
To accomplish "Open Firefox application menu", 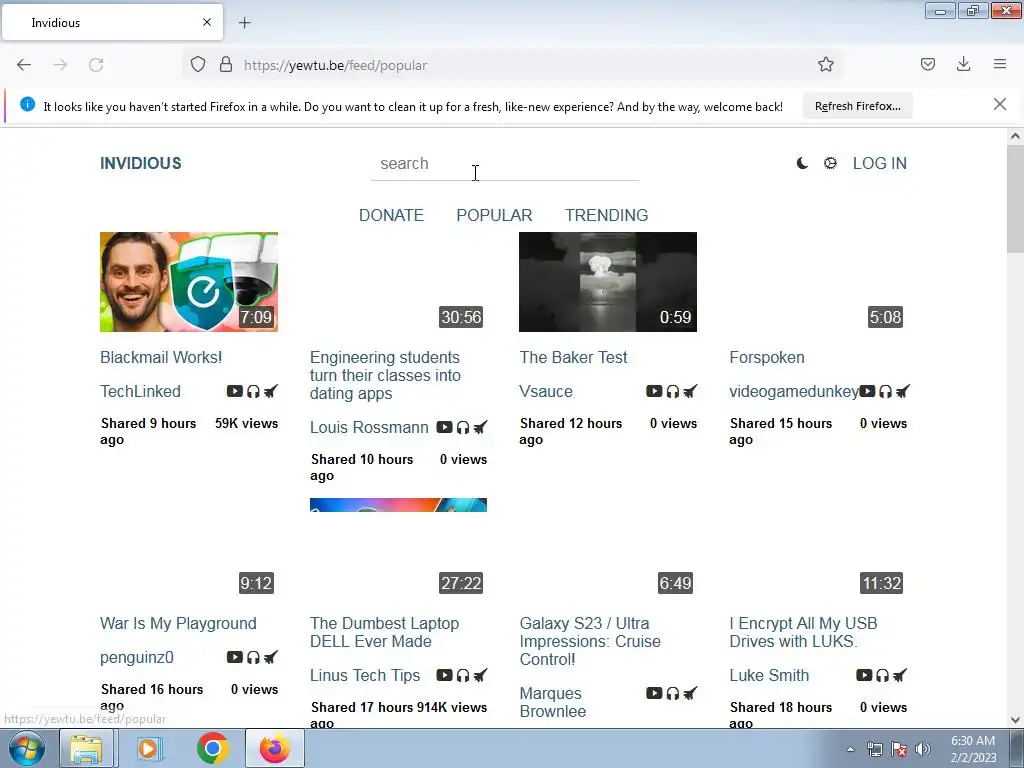I will [1000, 64].
